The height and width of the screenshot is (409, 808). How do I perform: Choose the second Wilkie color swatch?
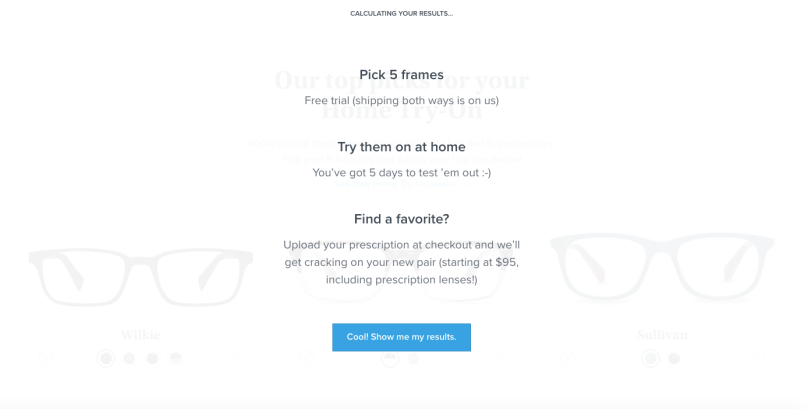pyautogui.click(x=129, y=358)
